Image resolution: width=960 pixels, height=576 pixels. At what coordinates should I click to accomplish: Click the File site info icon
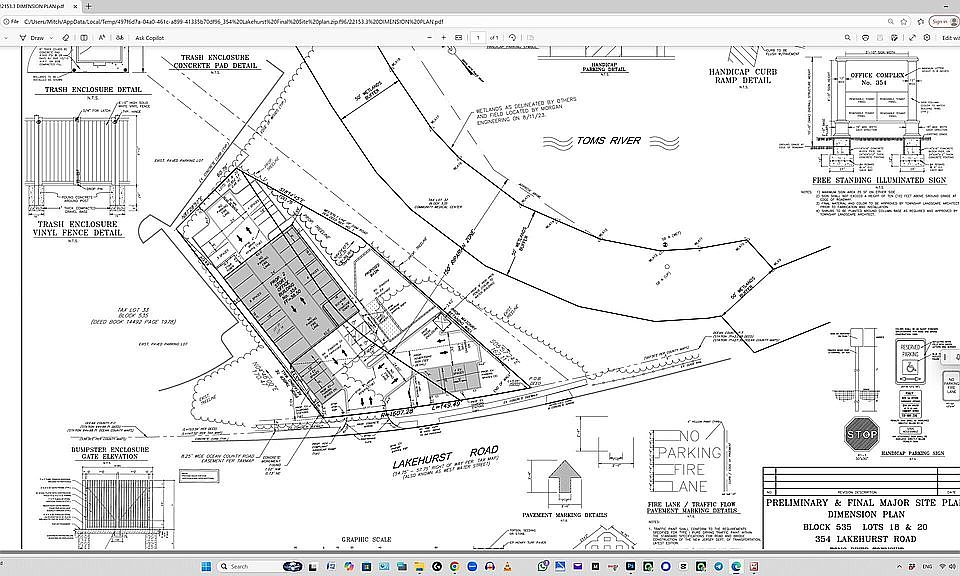[x=10, y=21]
